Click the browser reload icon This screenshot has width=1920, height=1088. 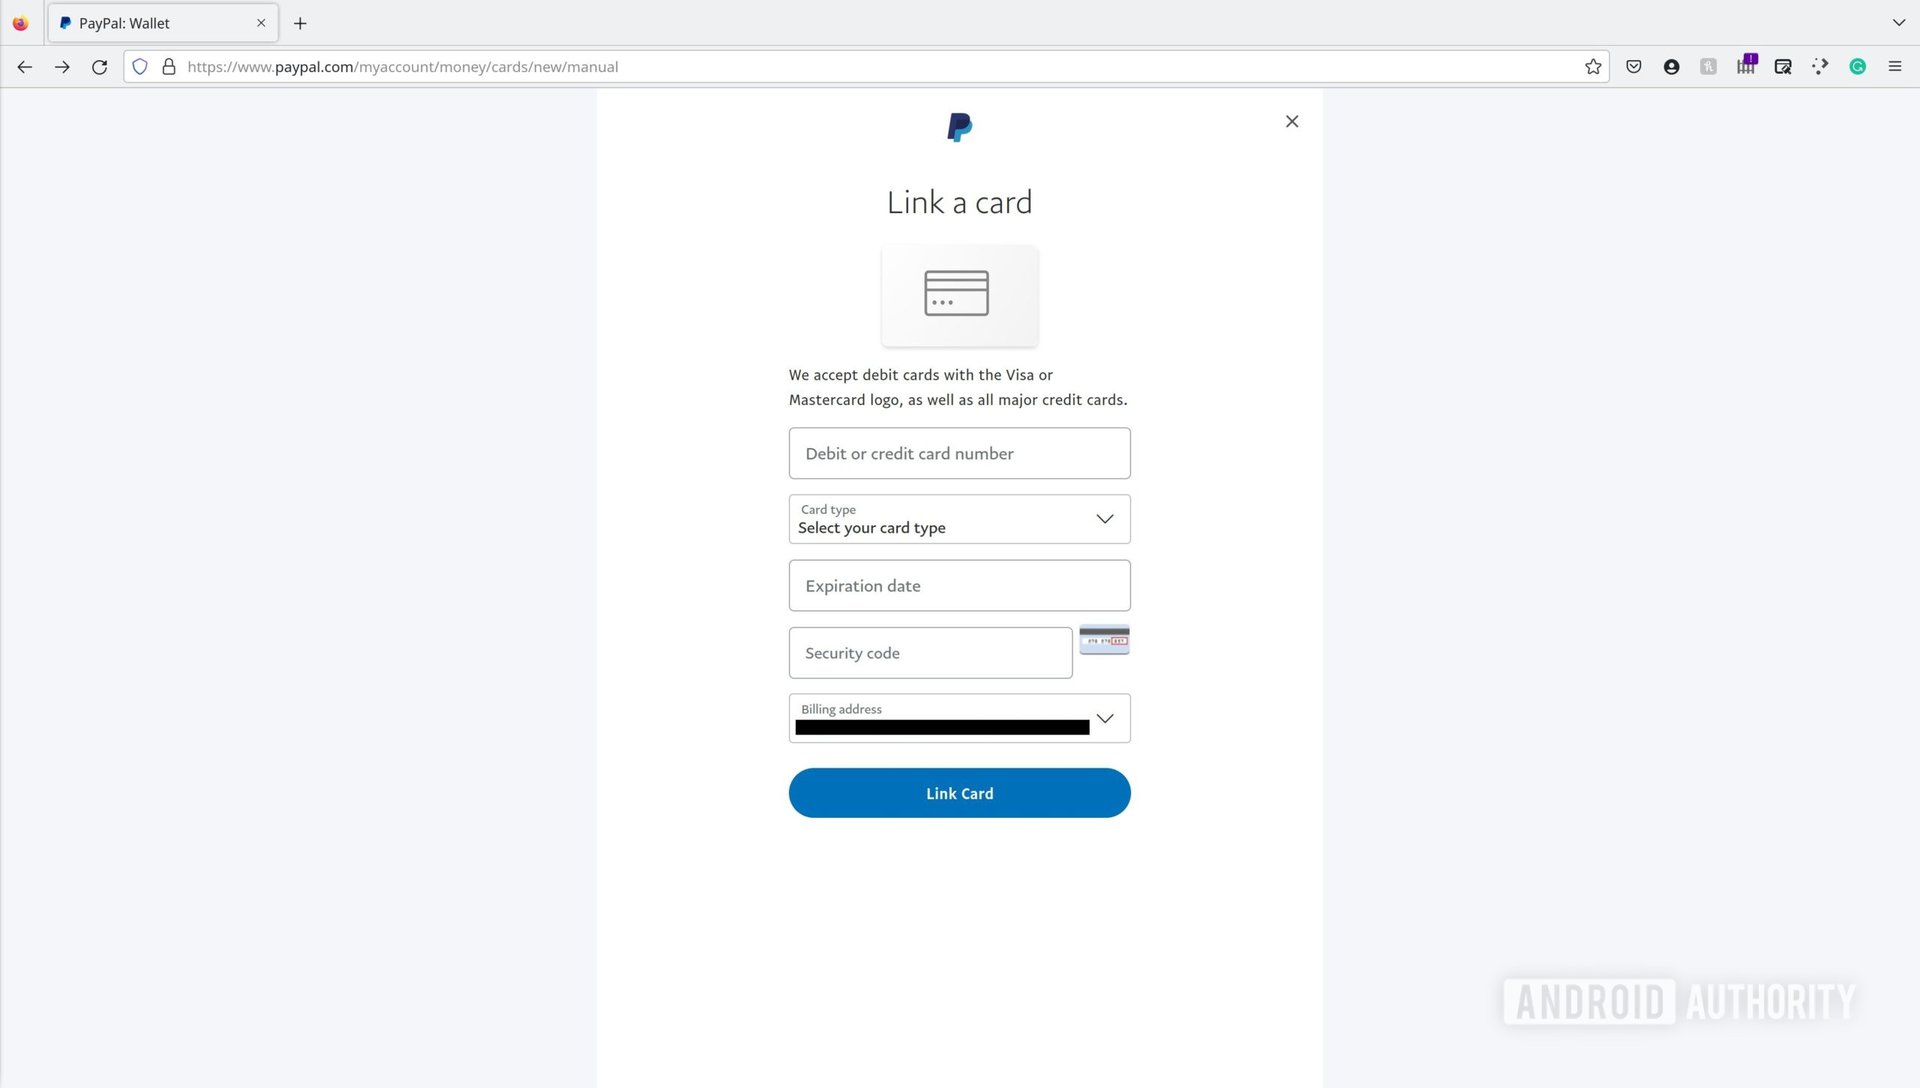[x=99, y=66]
